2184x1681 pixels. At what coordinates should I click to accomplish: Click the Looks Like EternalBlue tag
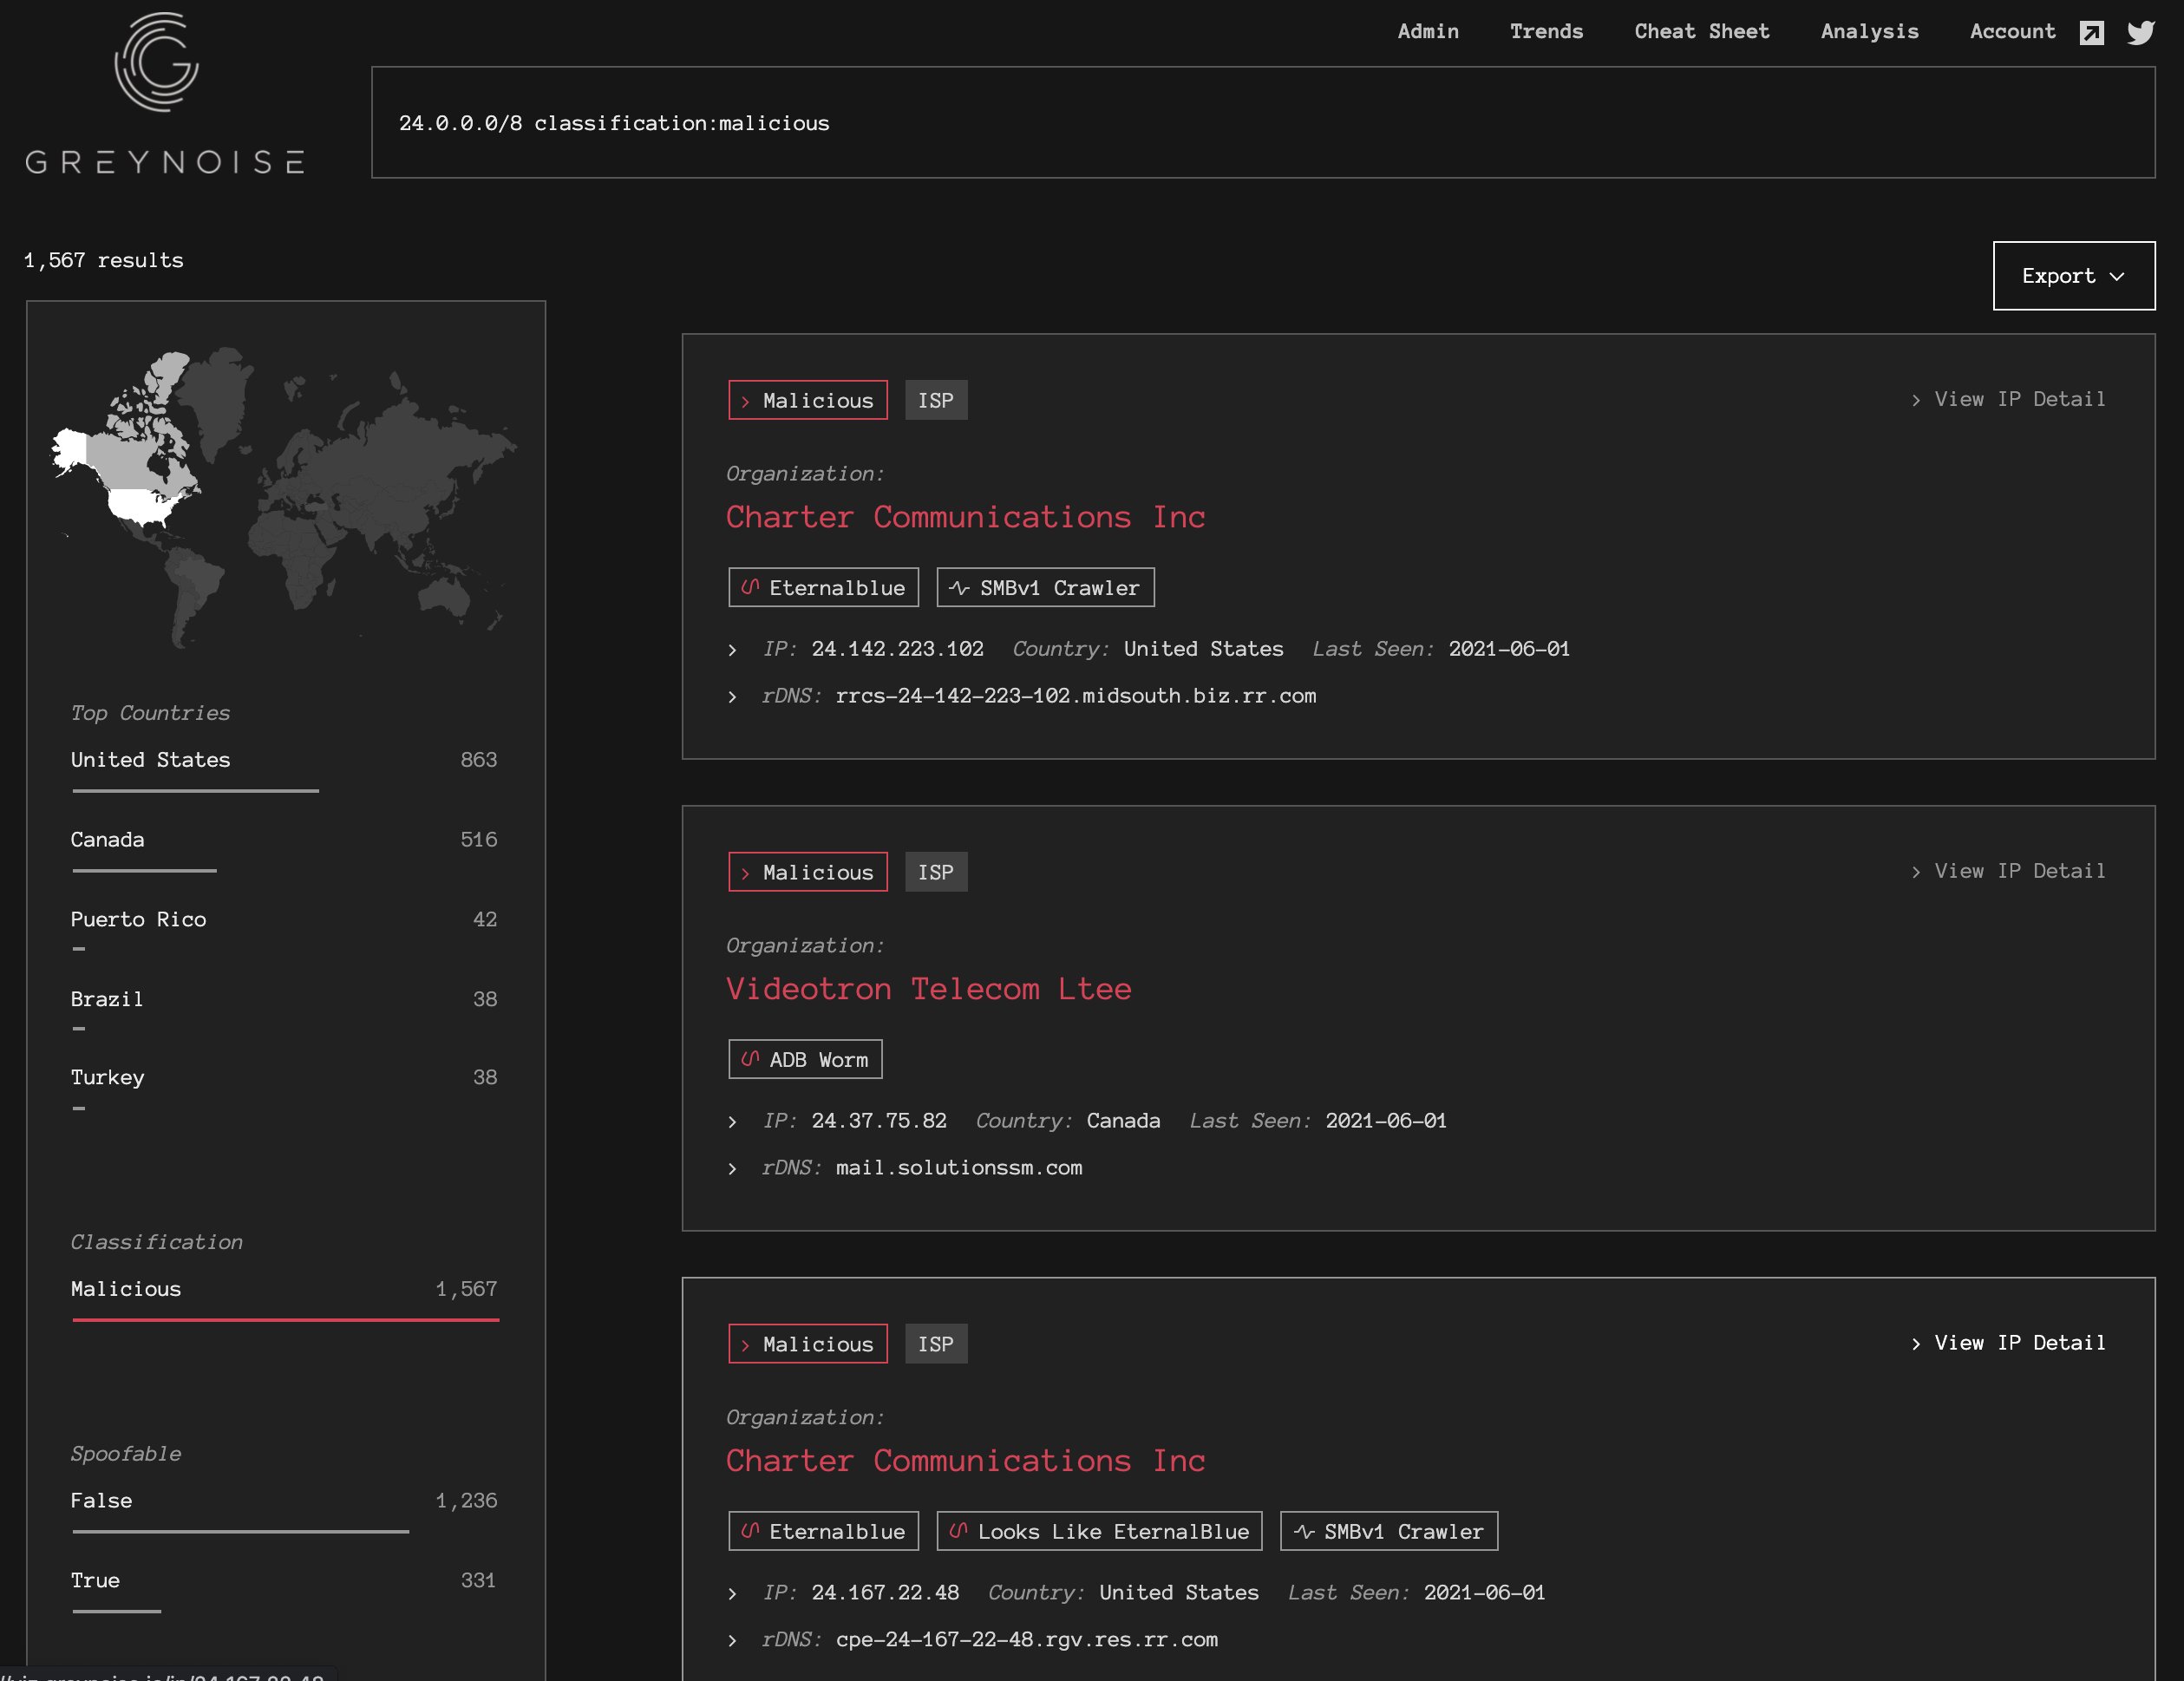1099,1532
